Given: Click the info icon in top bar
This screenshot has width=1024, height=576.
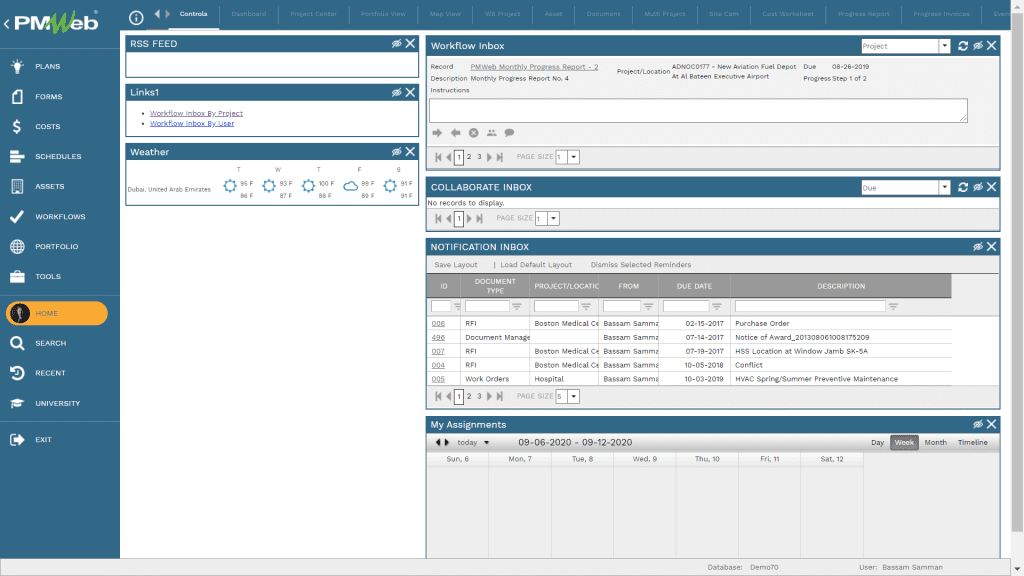Looking at the screenshot, I should pos(136,18).
